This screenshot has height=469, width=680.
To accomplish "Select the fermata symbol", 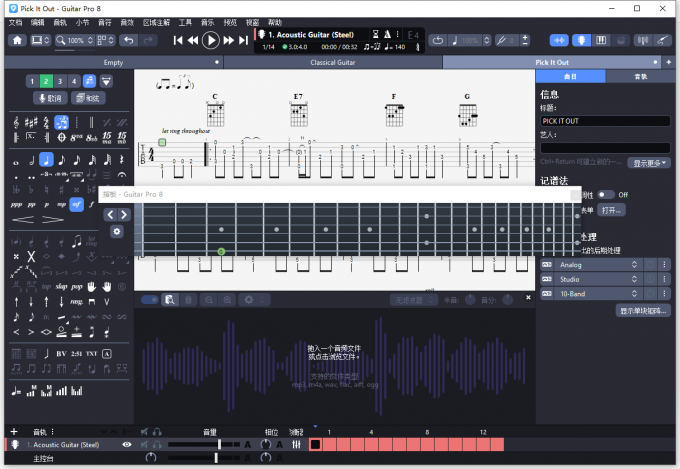I will point(122,175).
